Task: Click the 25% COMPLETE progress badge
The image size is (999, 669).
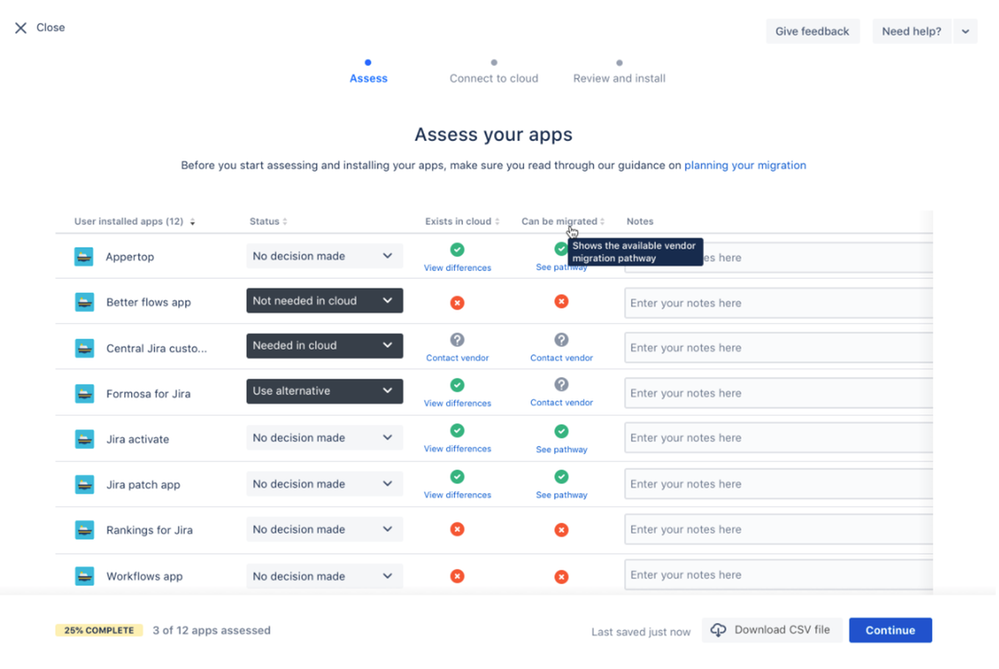Action: tap(99, 630)
